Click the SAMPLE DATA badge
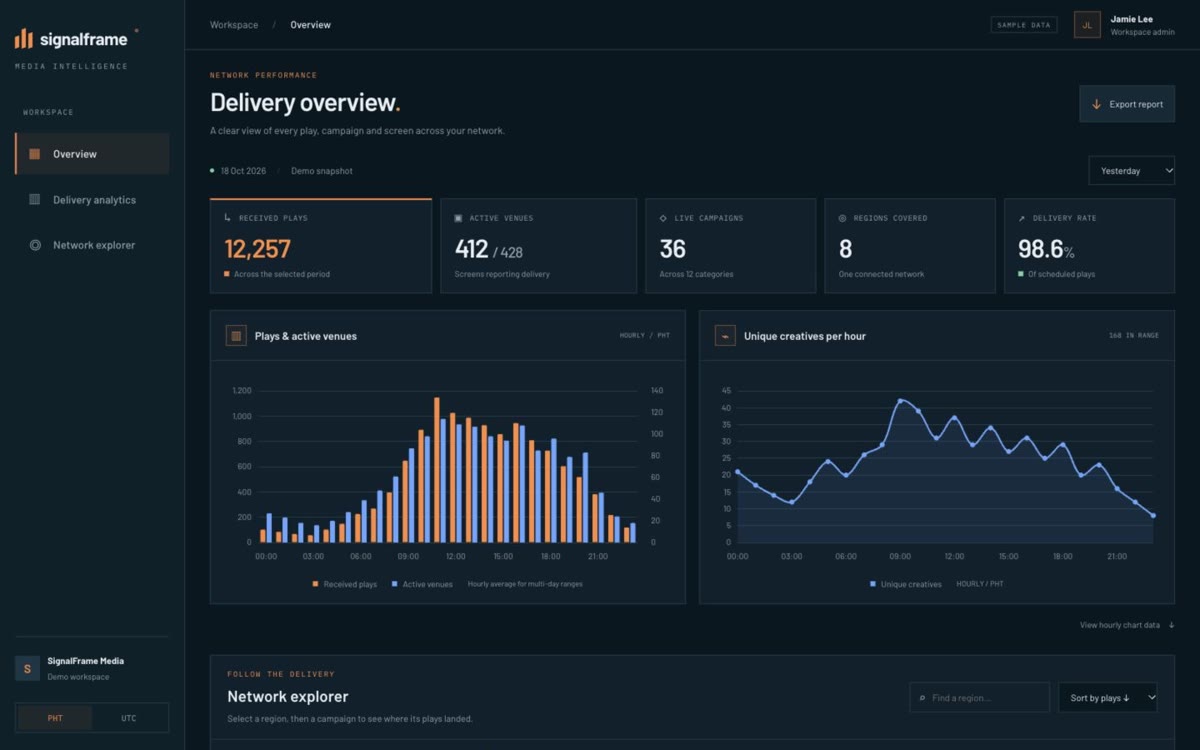This screenshot has width=1200, height=750. click(x=1024, y=25)
